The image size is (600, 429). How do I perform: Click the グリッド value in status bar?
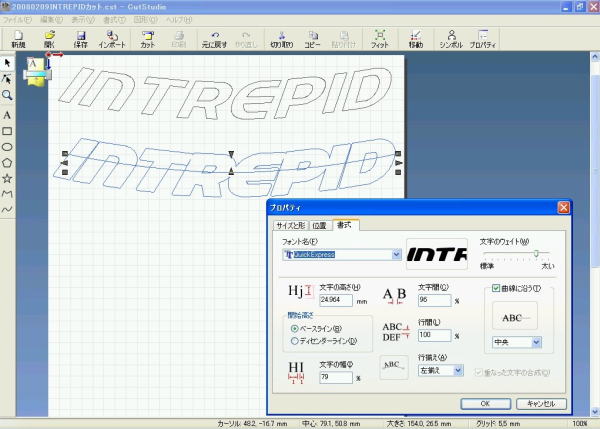click(x=498, y=424)
